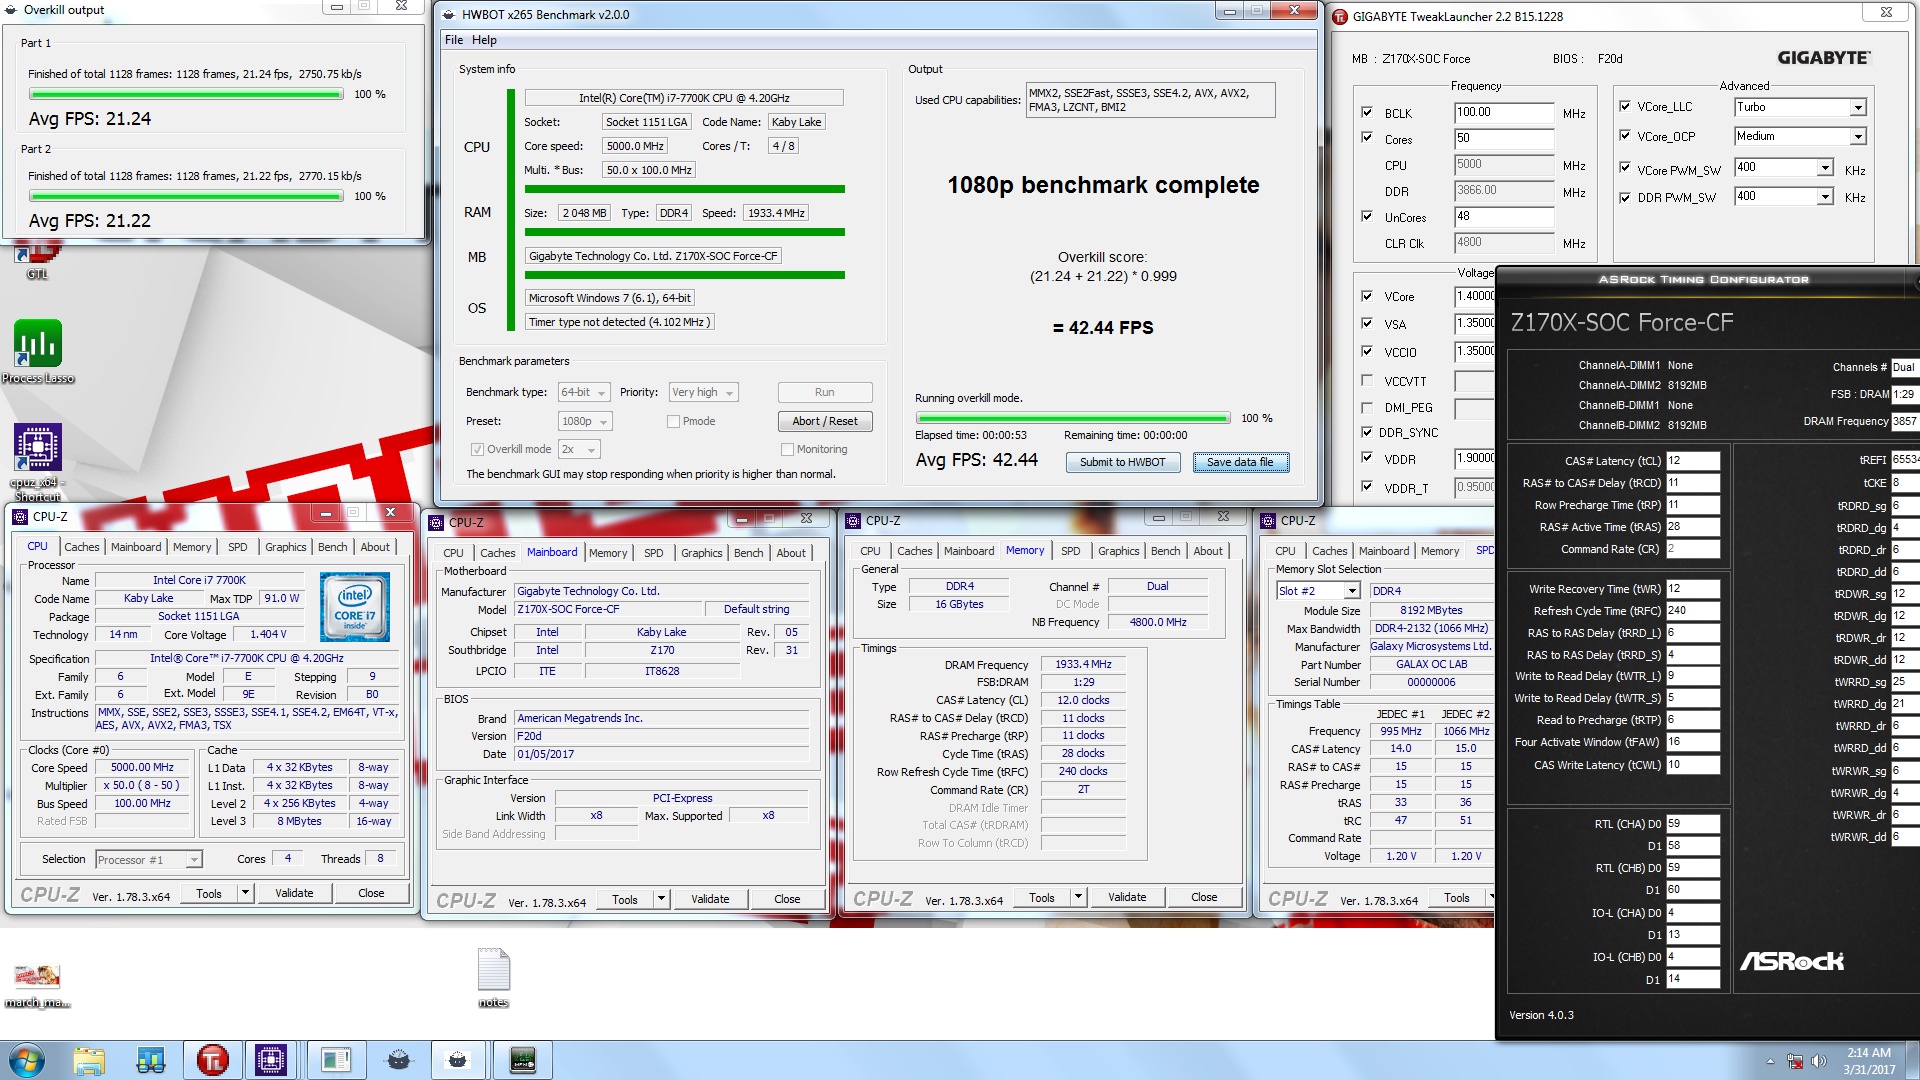Show hidden system tray icons arrow

(1770, 1061)
